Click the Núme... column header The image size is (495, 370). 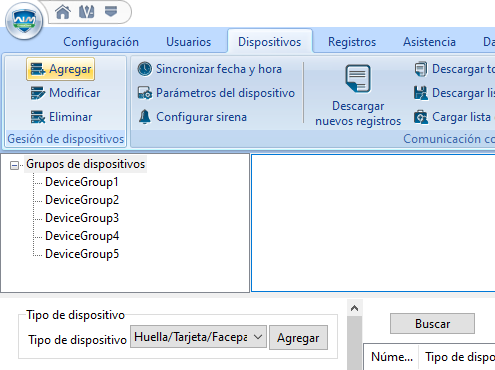392,357
